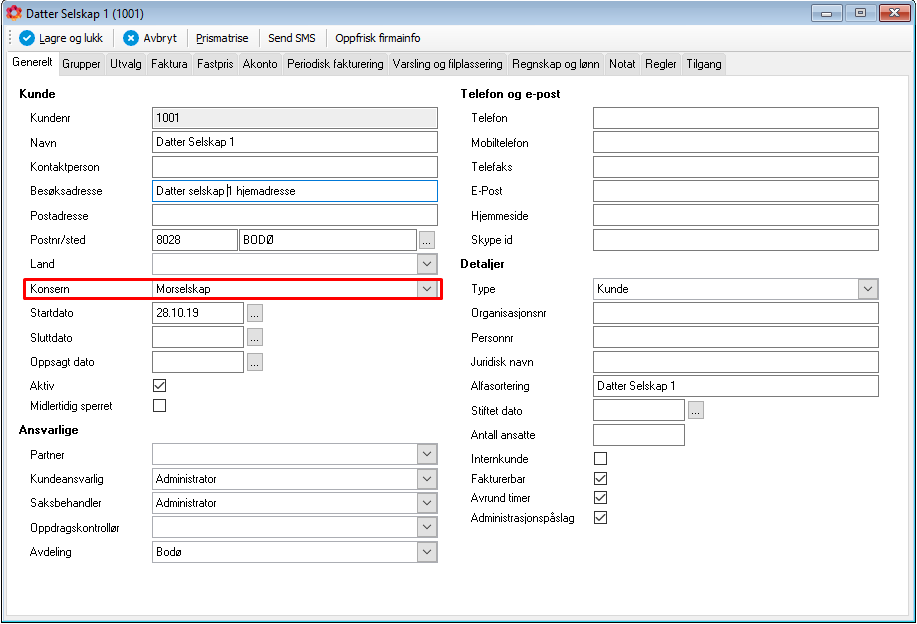Open the Regnskap og lønn tab
The height and width of the screenshot is (624, 917).
[x=556, y=64]
